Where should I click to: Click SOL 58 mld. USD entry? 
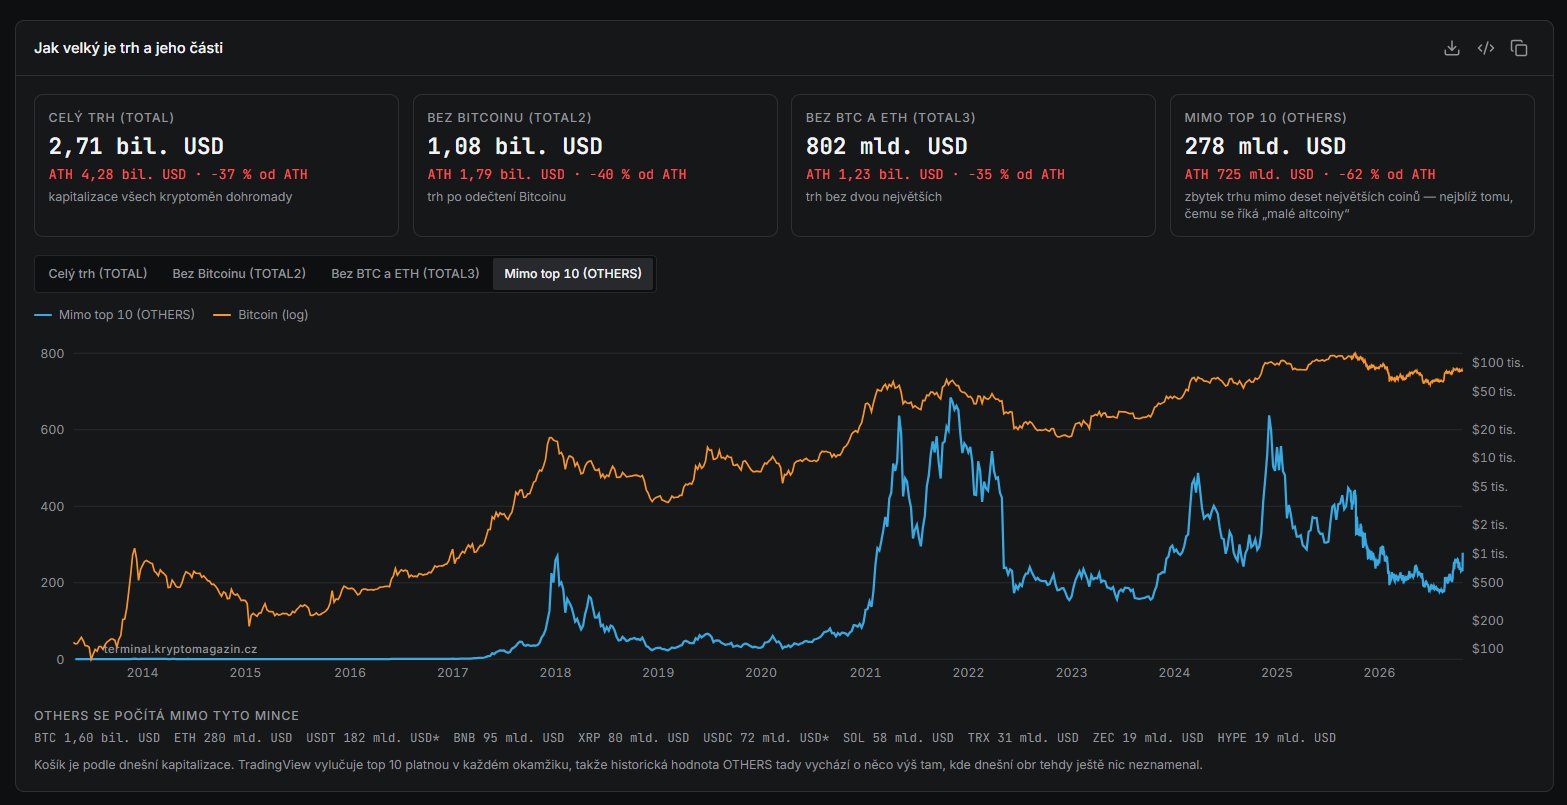899,738
